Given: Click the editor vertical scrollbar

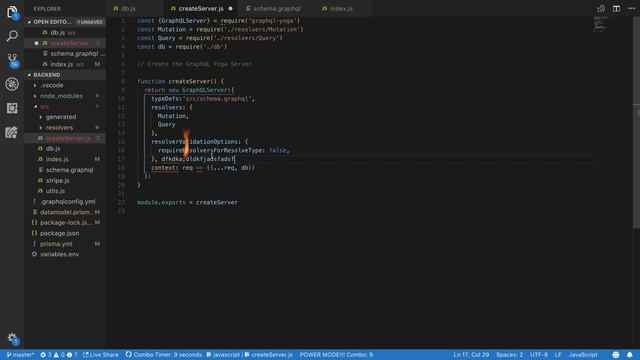Looking at the screenshot, I should 636,122.
